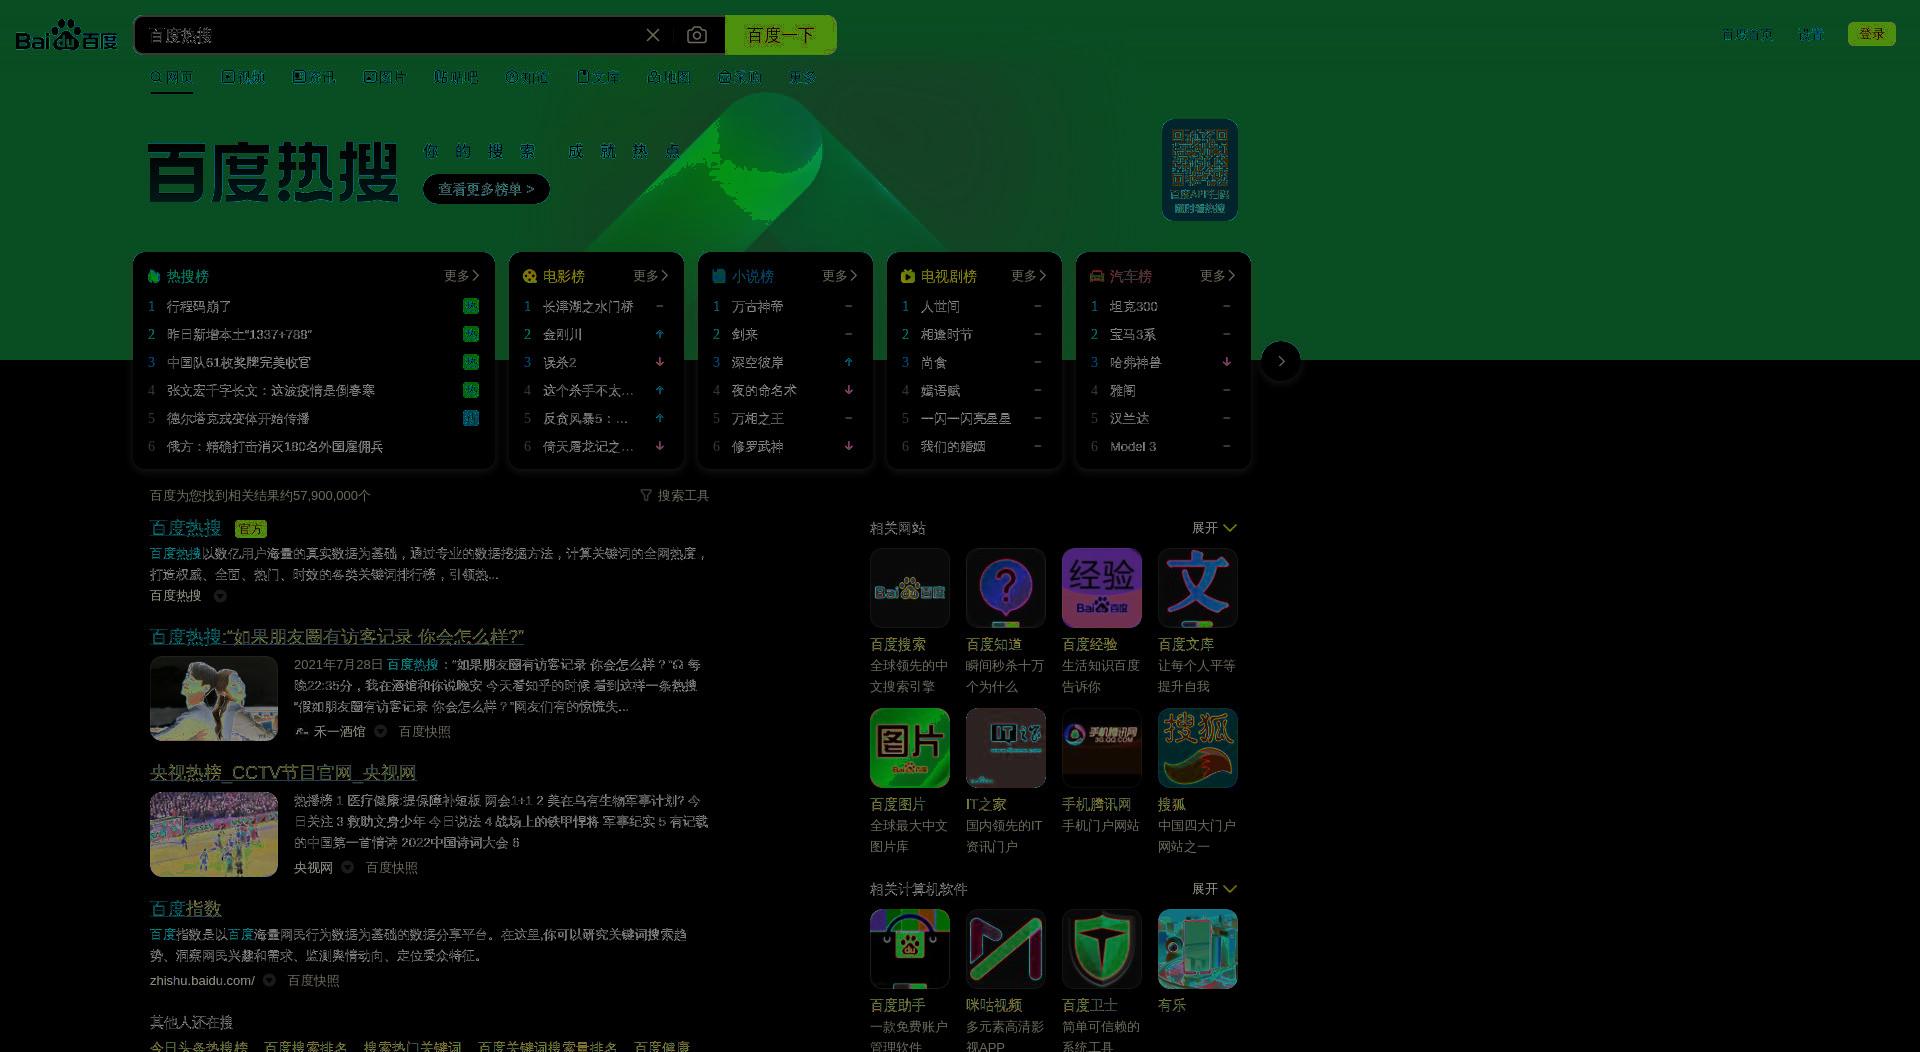Click the 百度搜索 site icon

click(910, 588)
